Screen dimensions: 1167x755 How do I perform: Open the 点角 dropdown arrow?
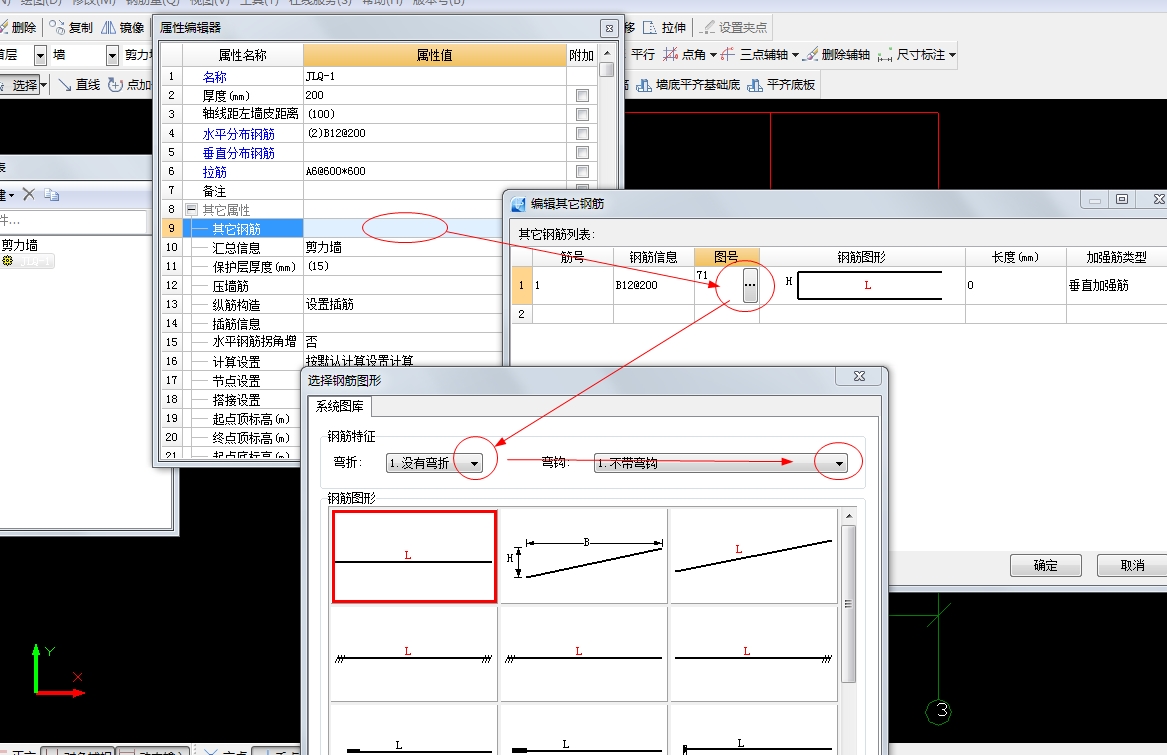point(714,54)
